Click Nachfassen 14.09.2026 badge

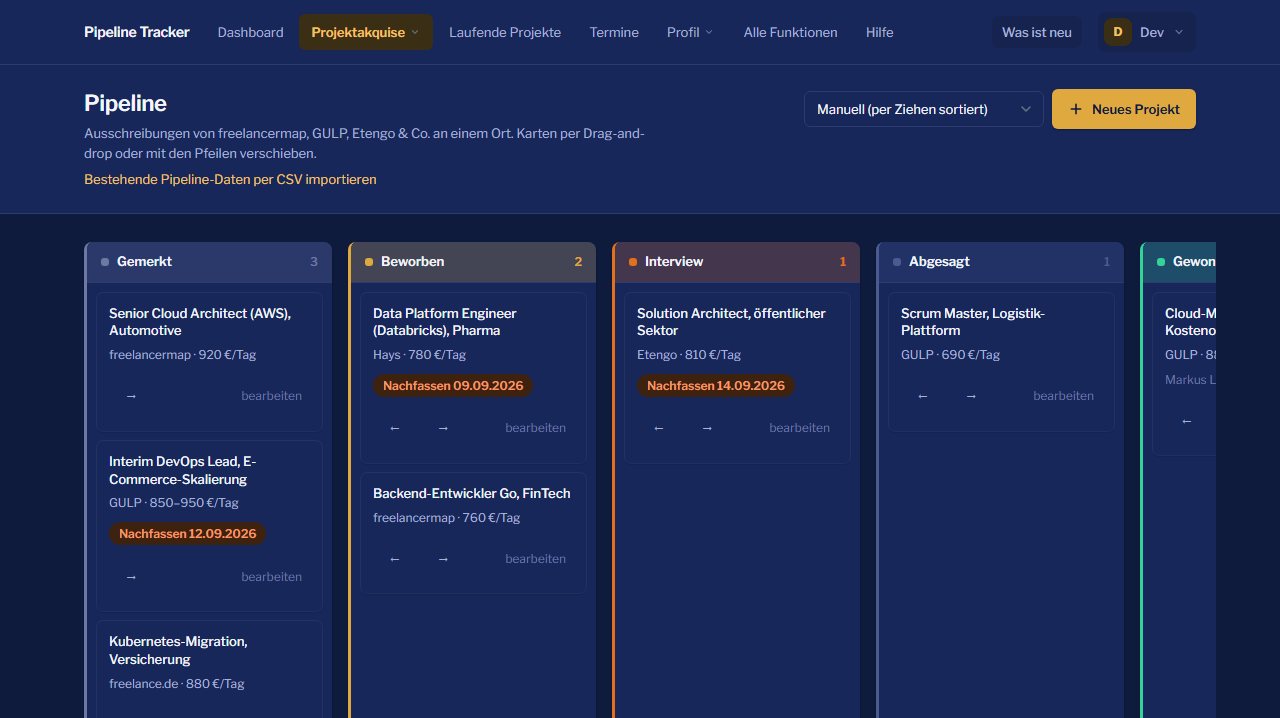pyautogui.click(x=716, y=386)
